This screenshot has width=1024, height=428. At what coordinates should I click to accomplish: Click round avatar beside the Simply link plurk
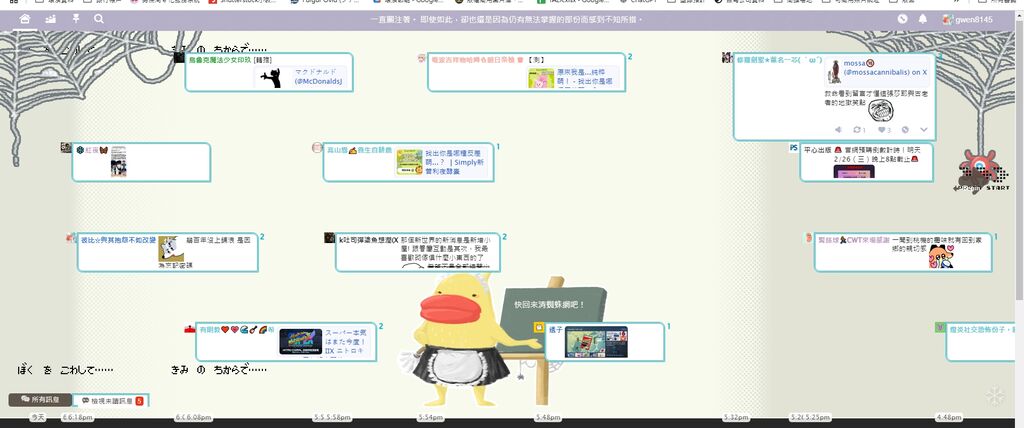point(317,148)
